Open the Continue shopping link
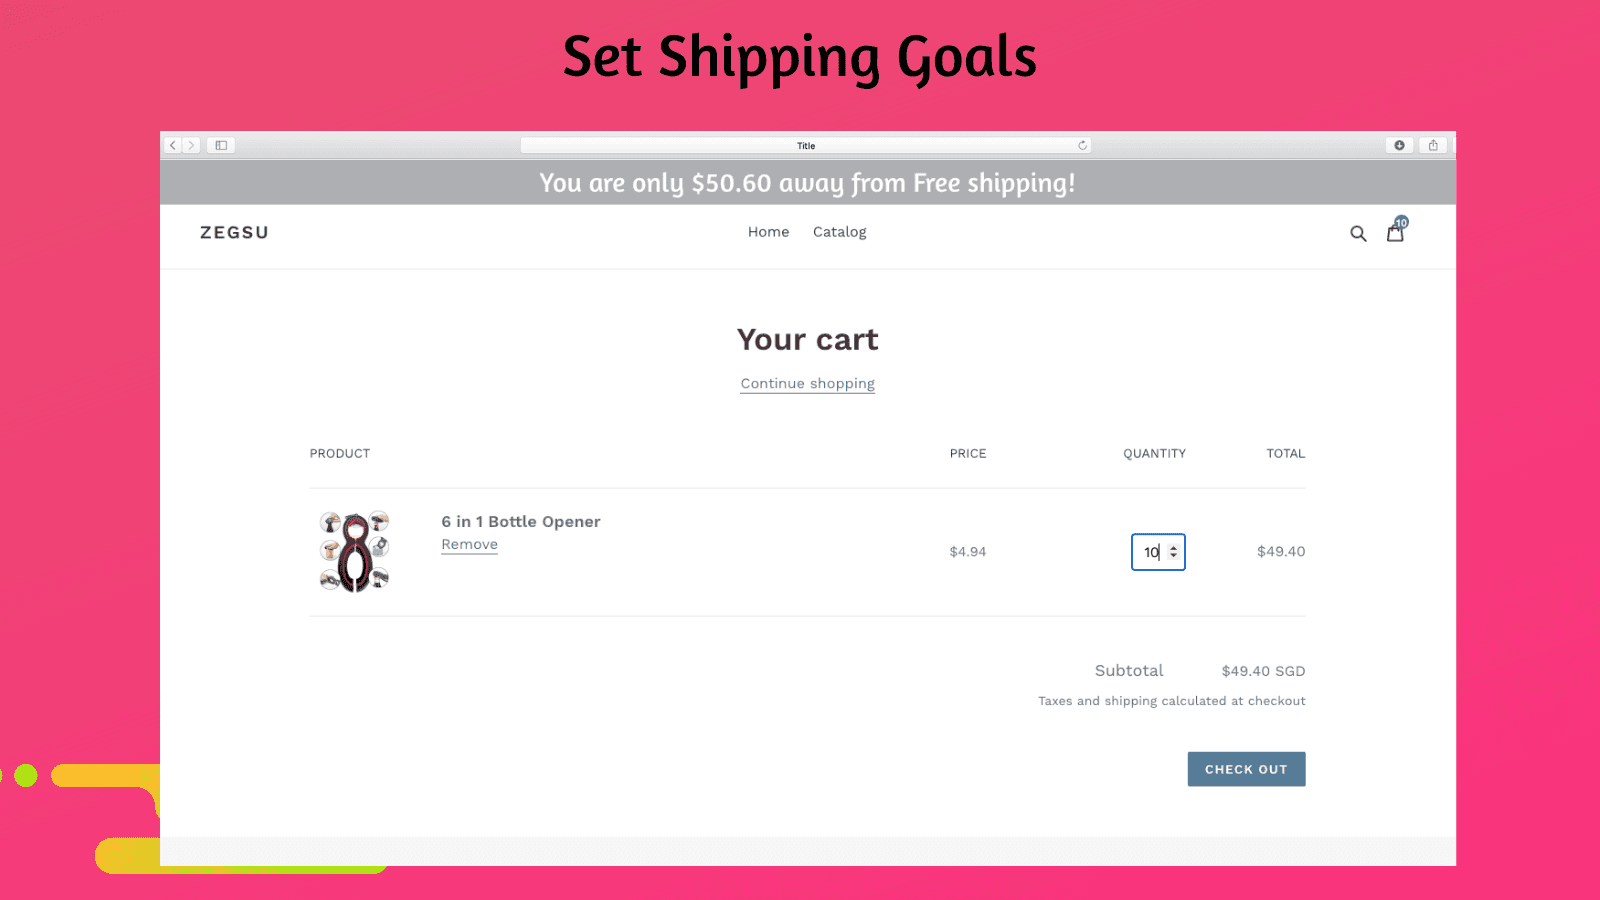 coord(807,383)
